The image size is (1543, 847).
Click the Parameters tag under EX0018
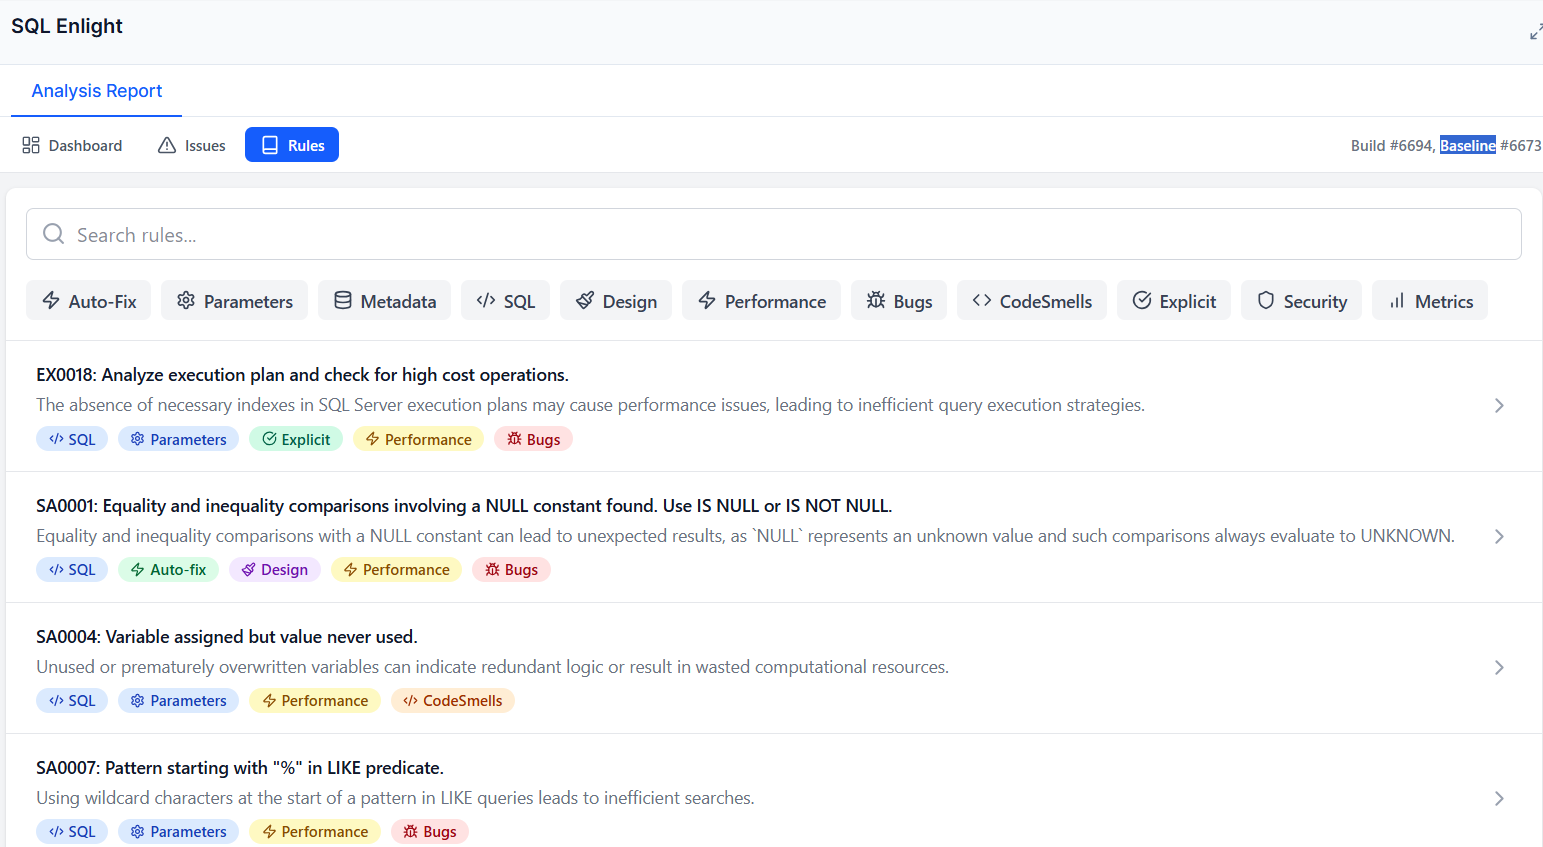coord(178,439)
